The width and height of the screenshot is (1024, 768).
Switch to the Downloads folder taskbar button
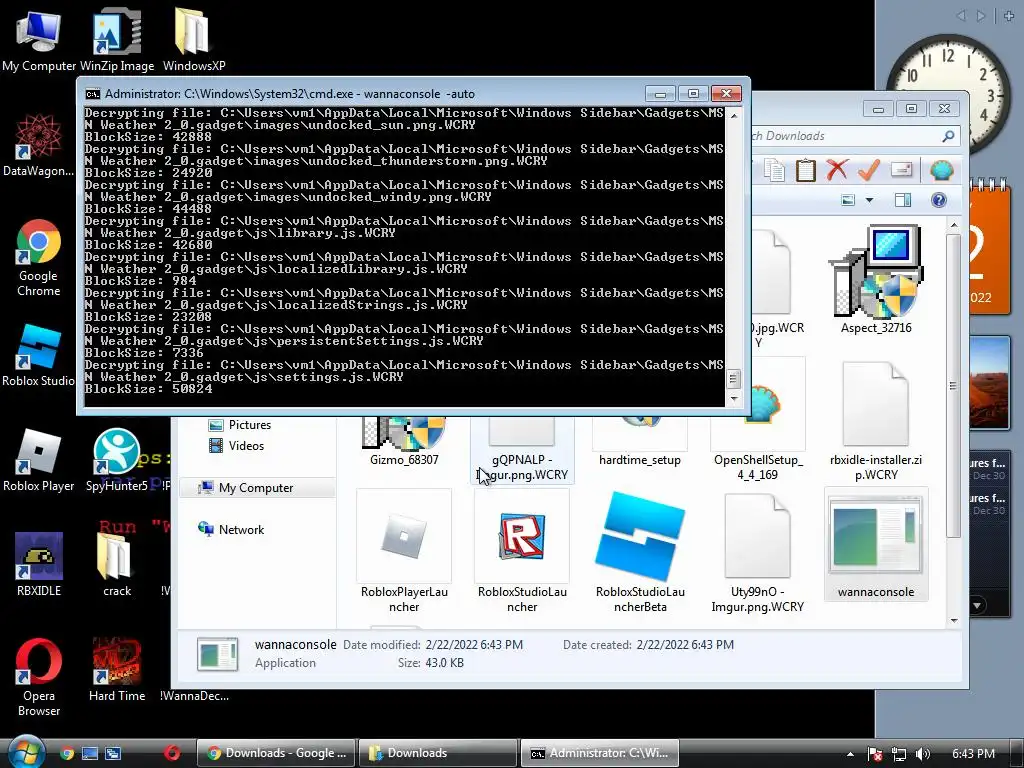(x=438, y=753)
